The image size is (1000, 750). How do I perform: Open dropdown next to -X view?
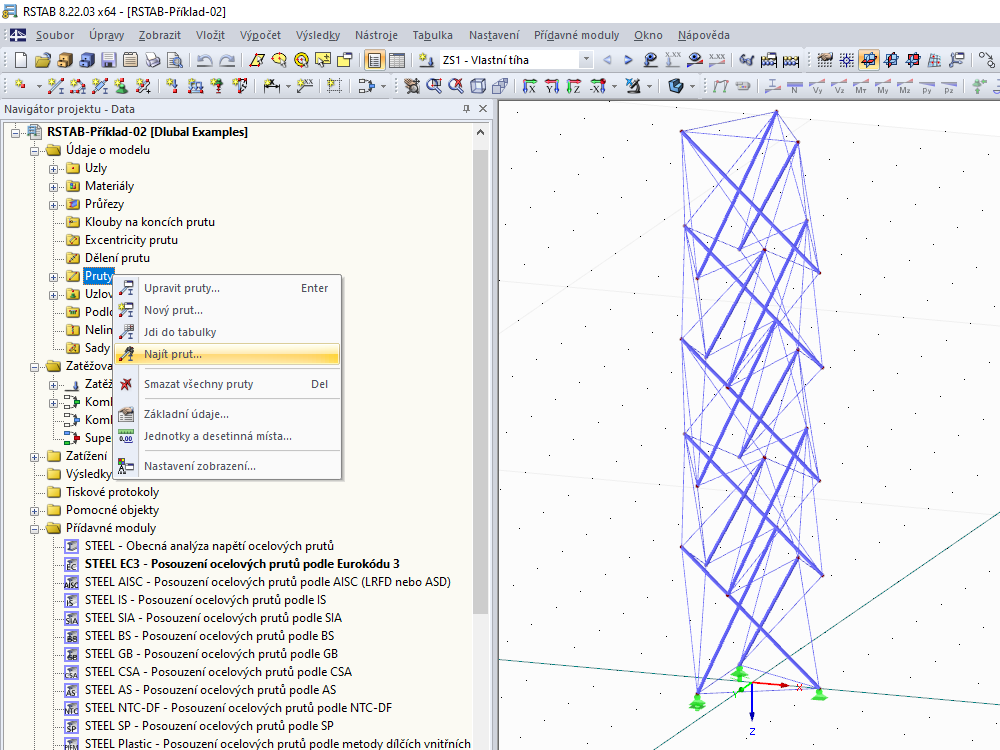coord(615,85)
